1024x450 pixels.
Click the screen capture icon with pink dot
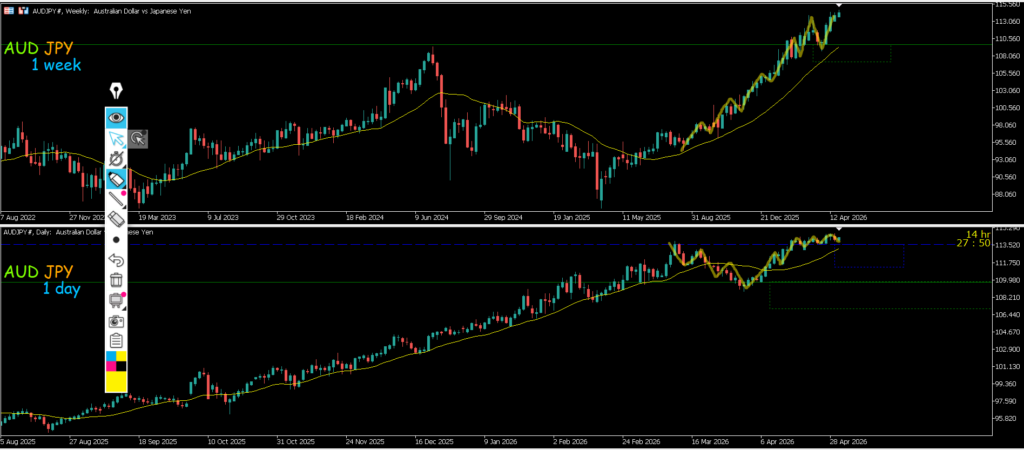point(117,300)
